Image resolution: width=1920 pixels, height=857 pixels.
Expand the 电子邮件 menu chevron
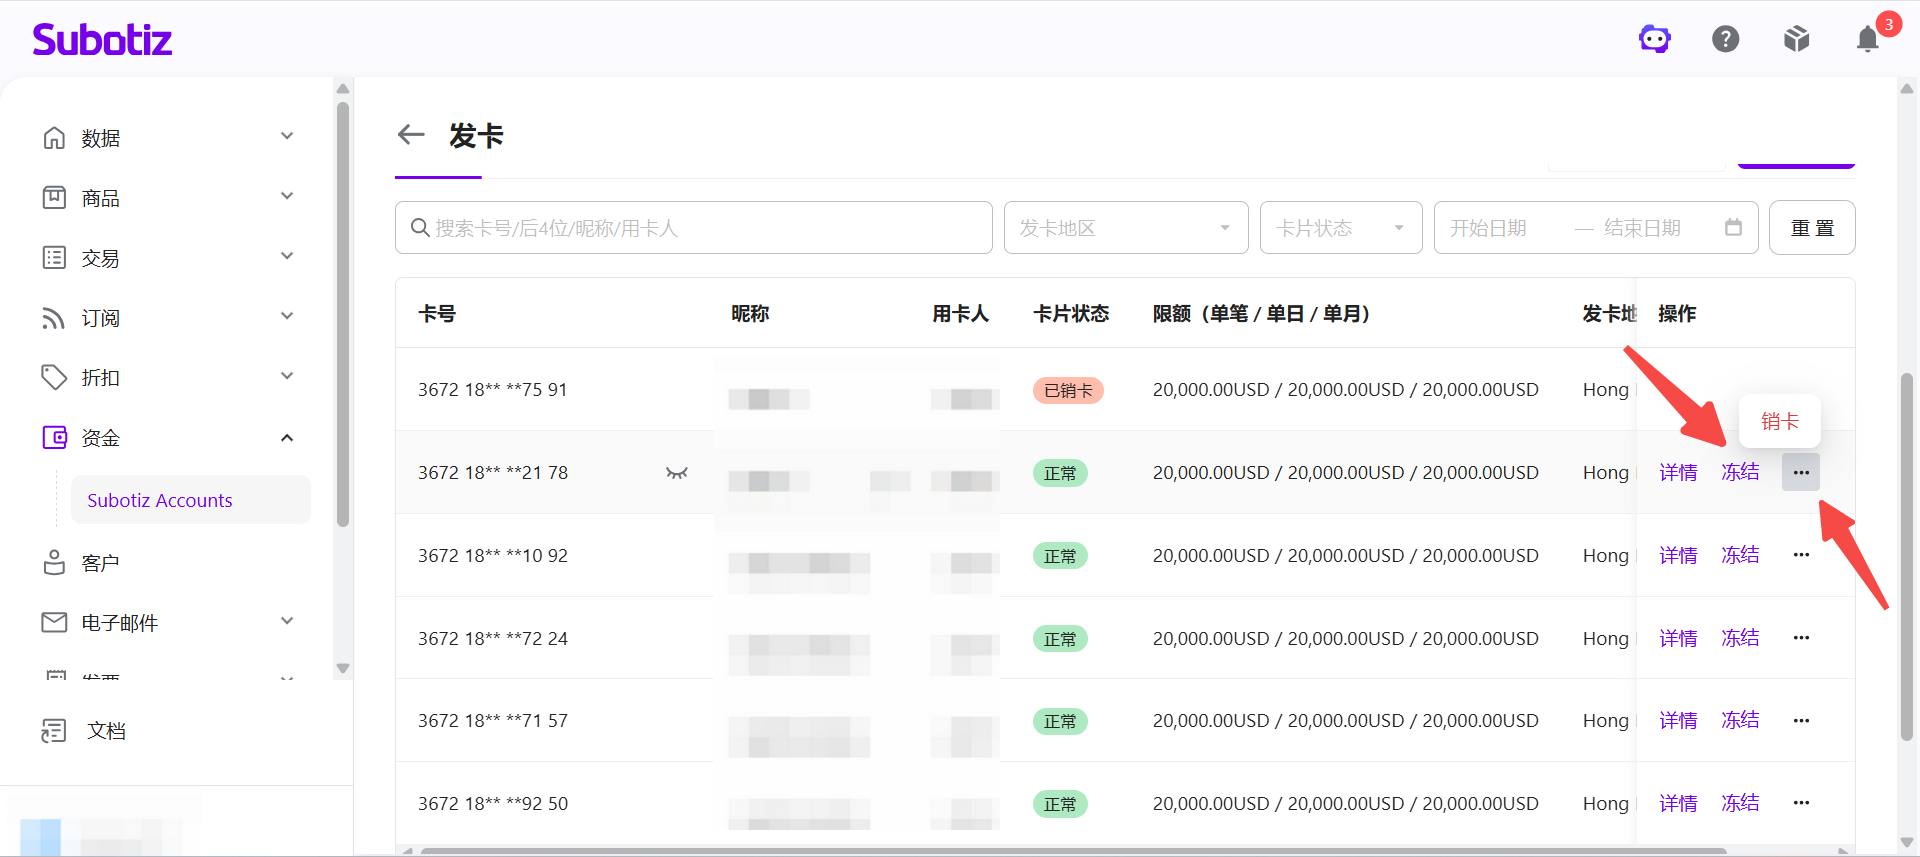(x=287, y=622)
